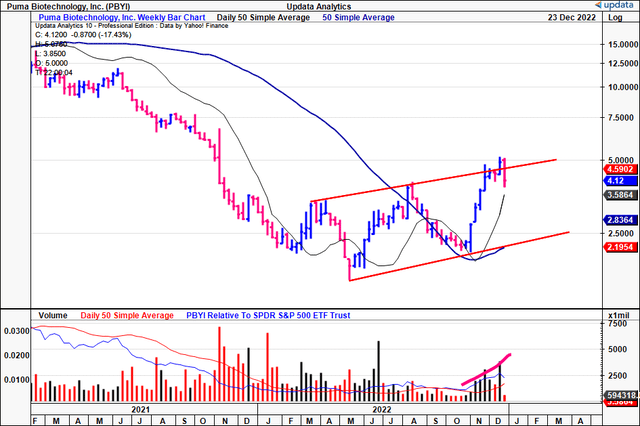Click the 594318 volume value tag
The image size is (640, 426).
(x=620, y=395)
